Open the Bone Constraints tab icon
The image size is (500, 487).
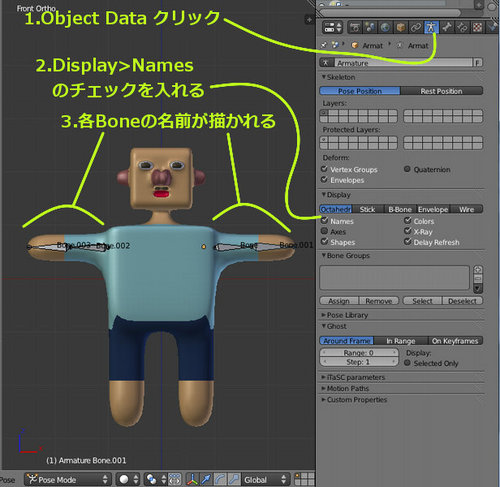tap(462, 28)
